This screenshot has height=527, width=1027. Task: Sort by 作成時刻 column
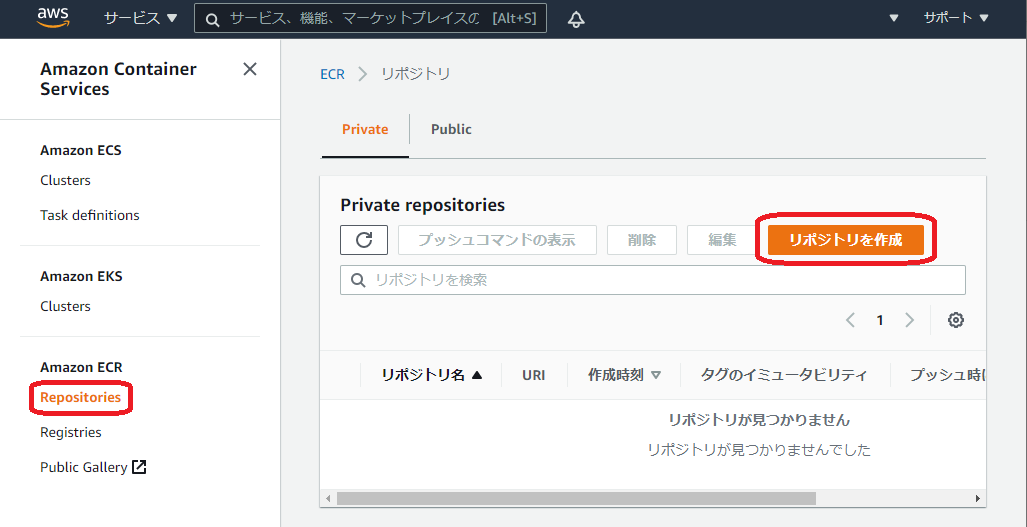tap(624, 375)
